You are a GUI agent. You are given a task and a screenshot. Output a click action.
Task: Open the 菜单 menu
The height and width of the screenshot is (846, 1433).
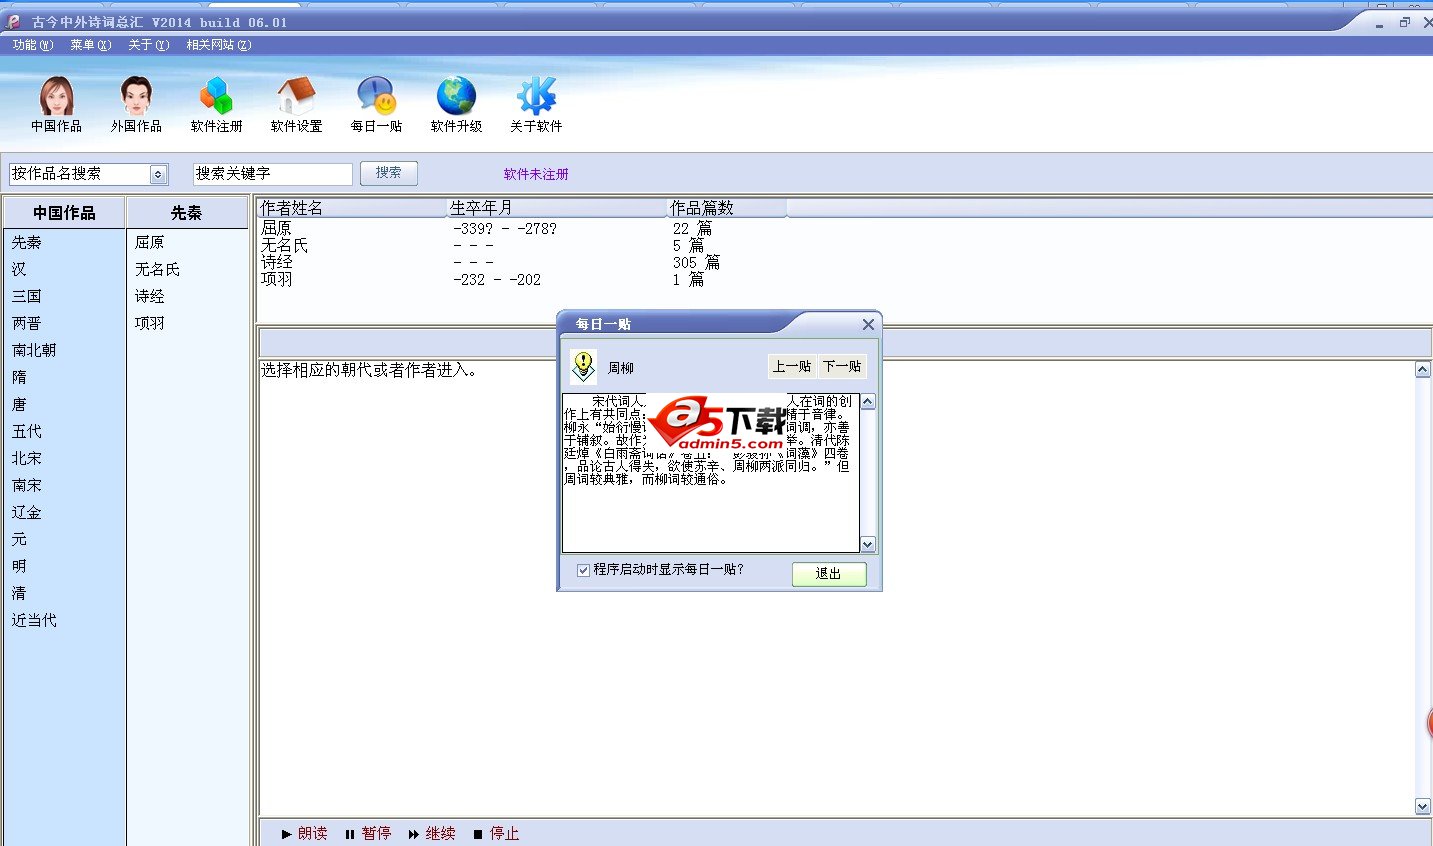tap(91, 45)
